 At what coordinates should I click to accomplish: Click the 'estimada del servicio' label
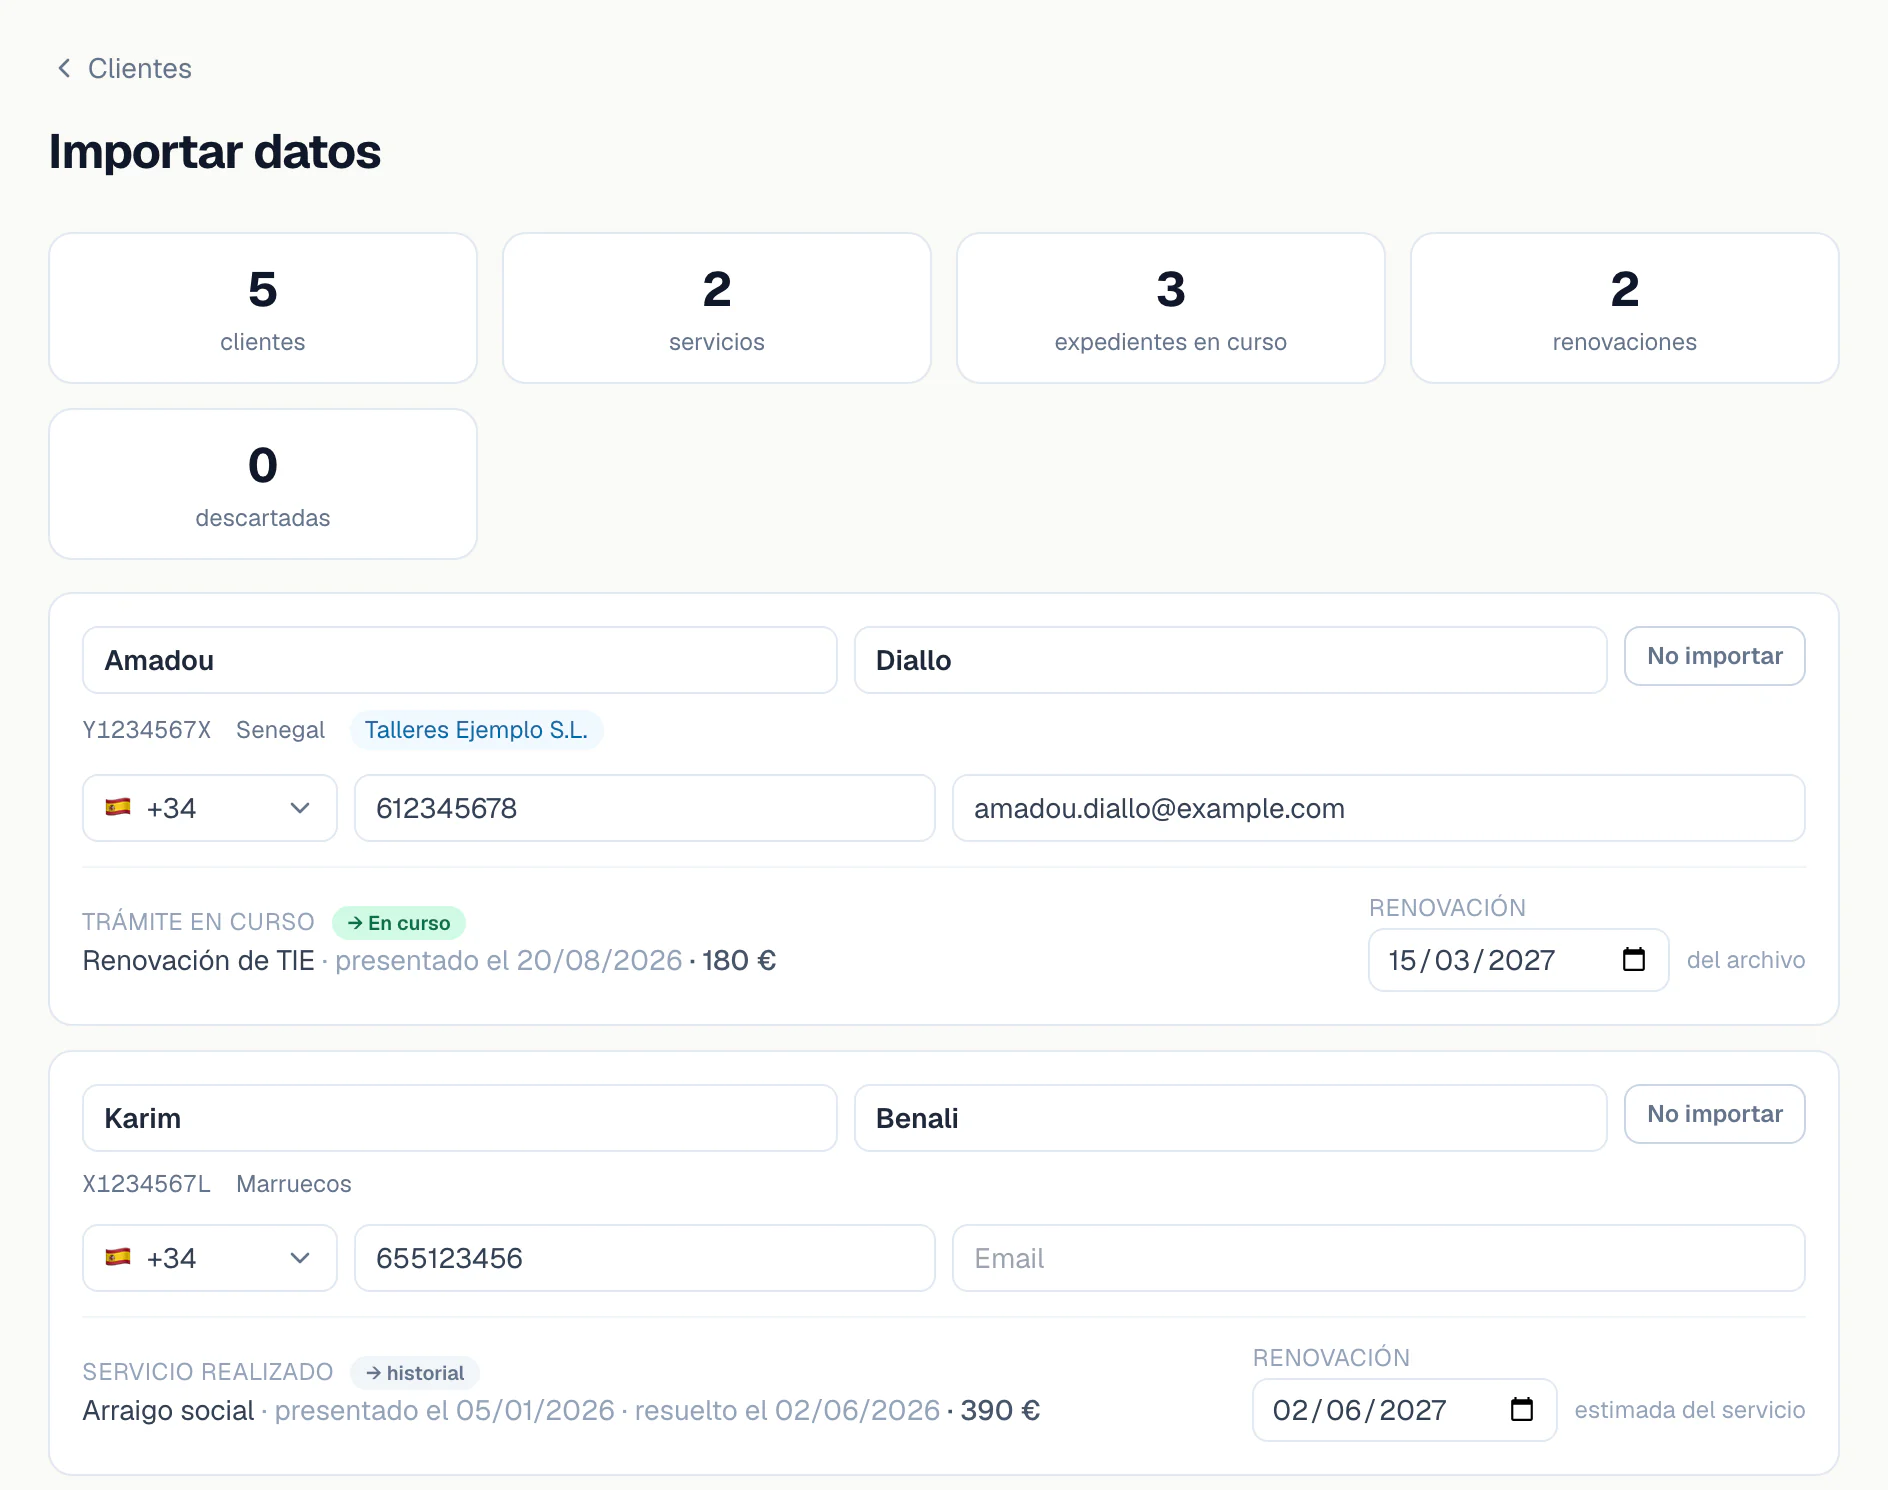click(1690, 1410)
